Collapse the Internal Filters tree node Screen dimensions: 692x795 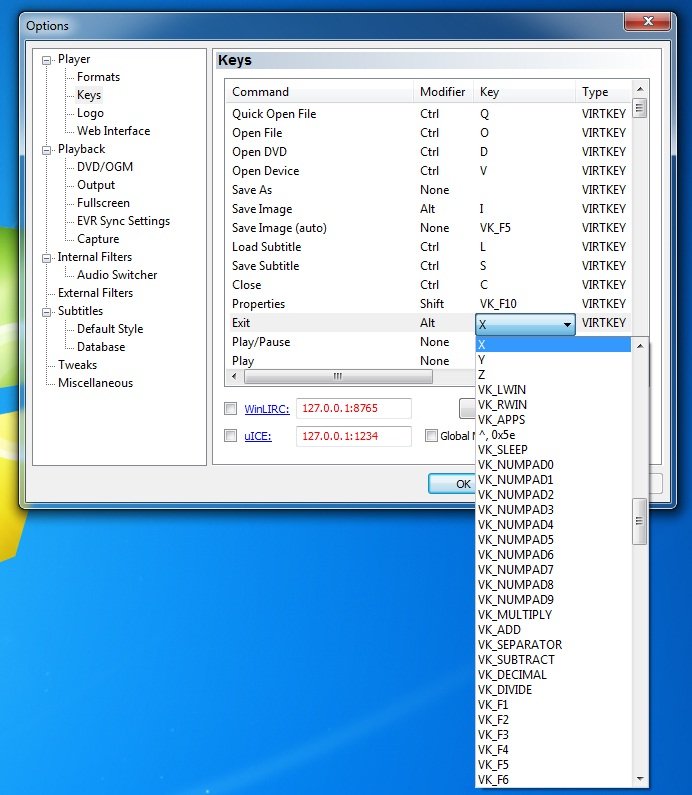pyautogui.click(x=47, y=258)
